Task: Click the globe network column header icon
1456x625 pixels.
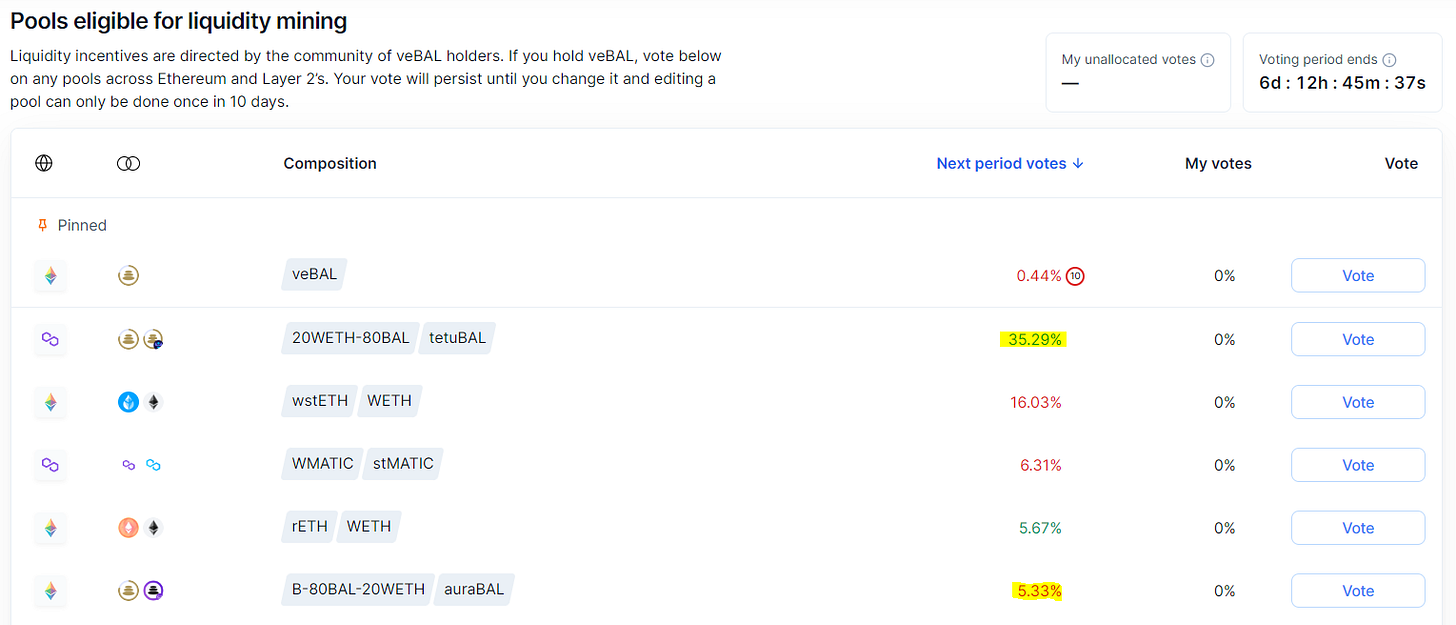Action: tap(44, 163)
